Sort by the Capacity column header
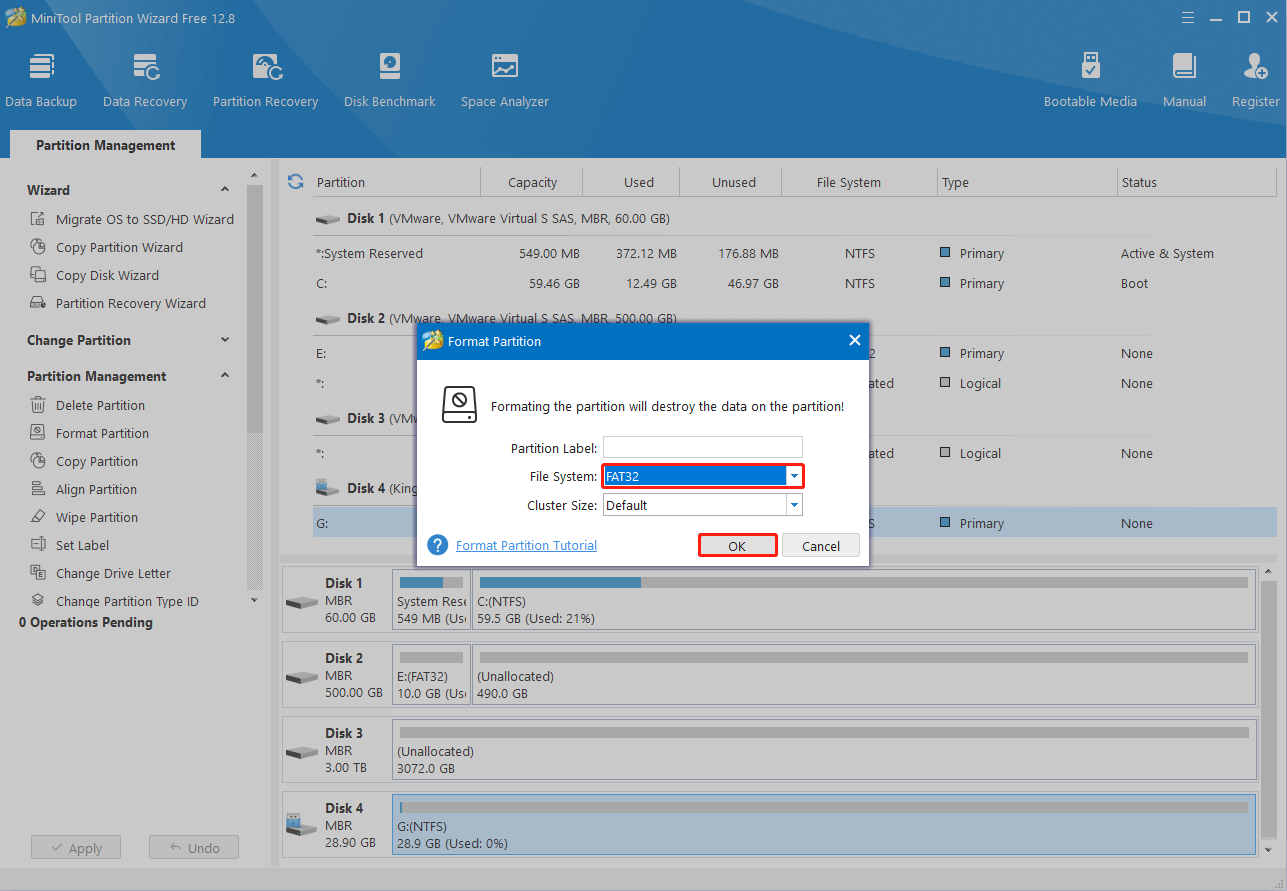Screen dimensions: 1287x891 (532, 182)
